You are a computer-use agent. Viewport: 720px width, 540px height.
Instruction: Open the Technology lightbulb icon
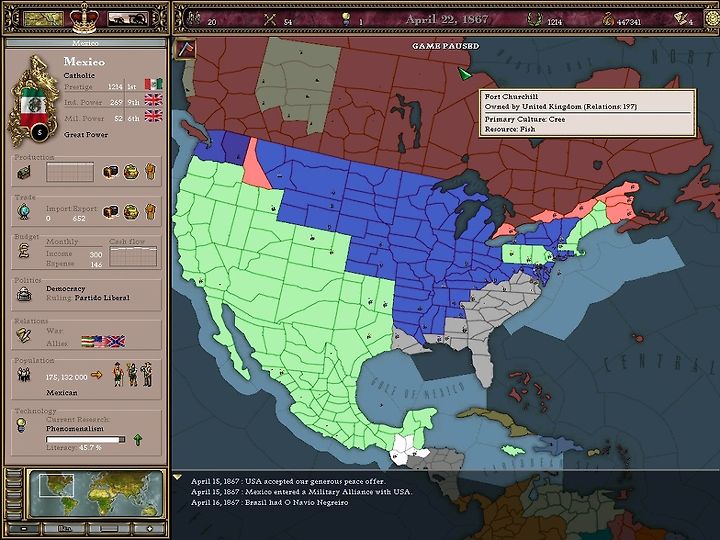click(21, 425)
